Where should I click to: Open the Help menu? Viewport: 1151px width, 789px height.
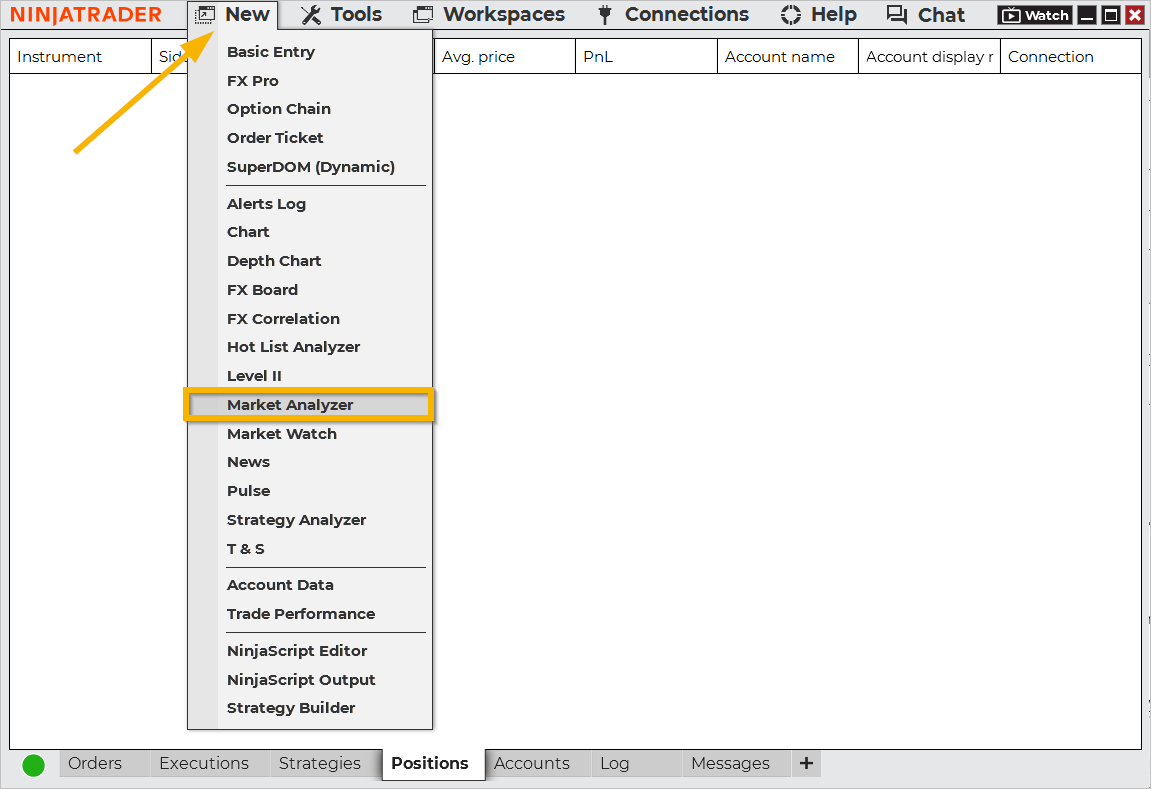[x=818, y=15]
